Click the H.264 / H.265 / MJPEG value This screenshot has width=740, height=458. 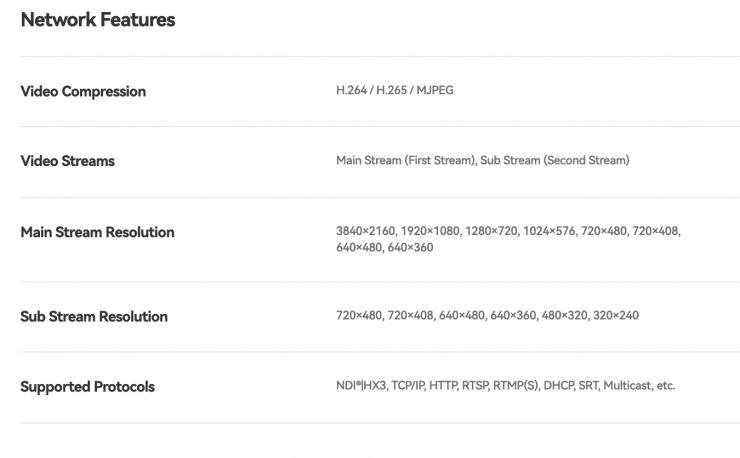pyautogui.click(x=395, y=90)
